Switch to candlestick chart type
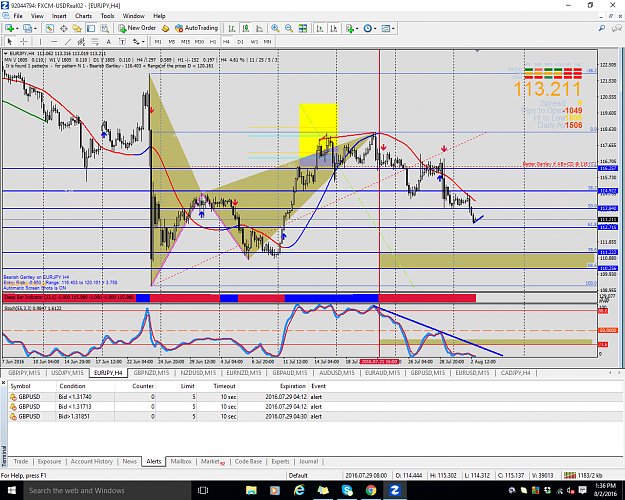 coord(246,28)
